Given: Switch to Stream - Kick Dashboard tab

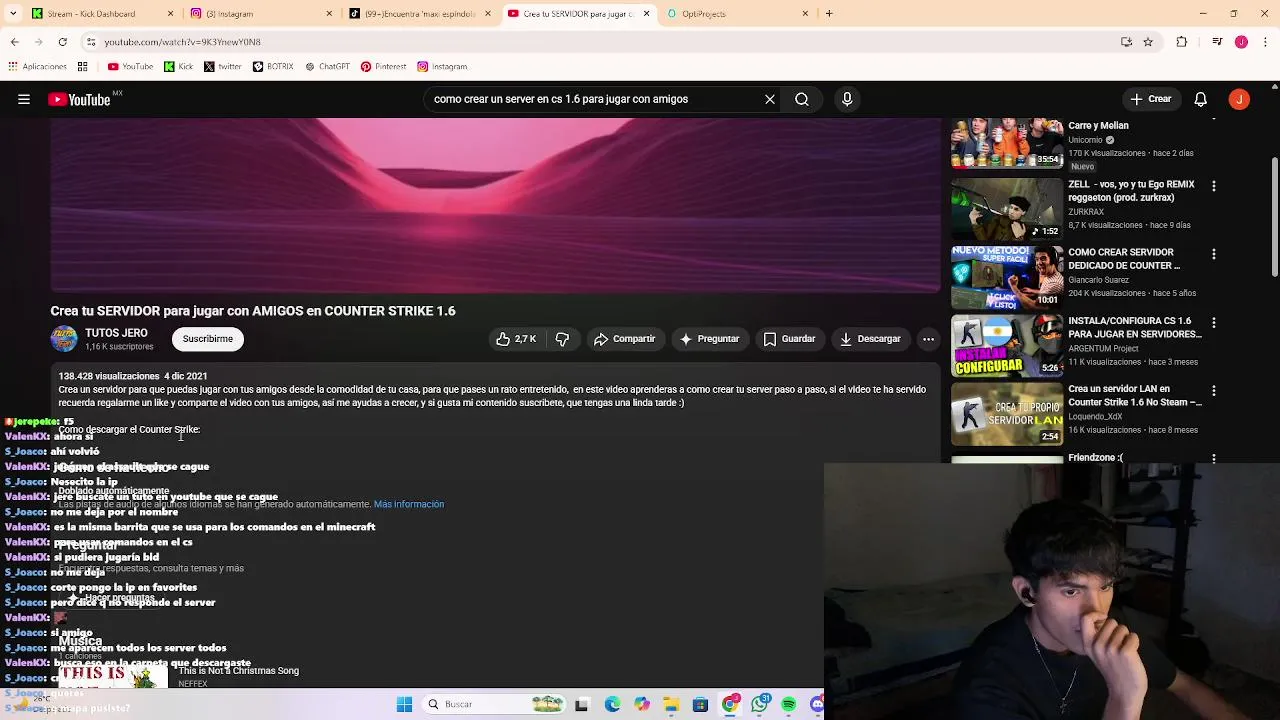Looking at the screenshot, I should coord(103,14).
